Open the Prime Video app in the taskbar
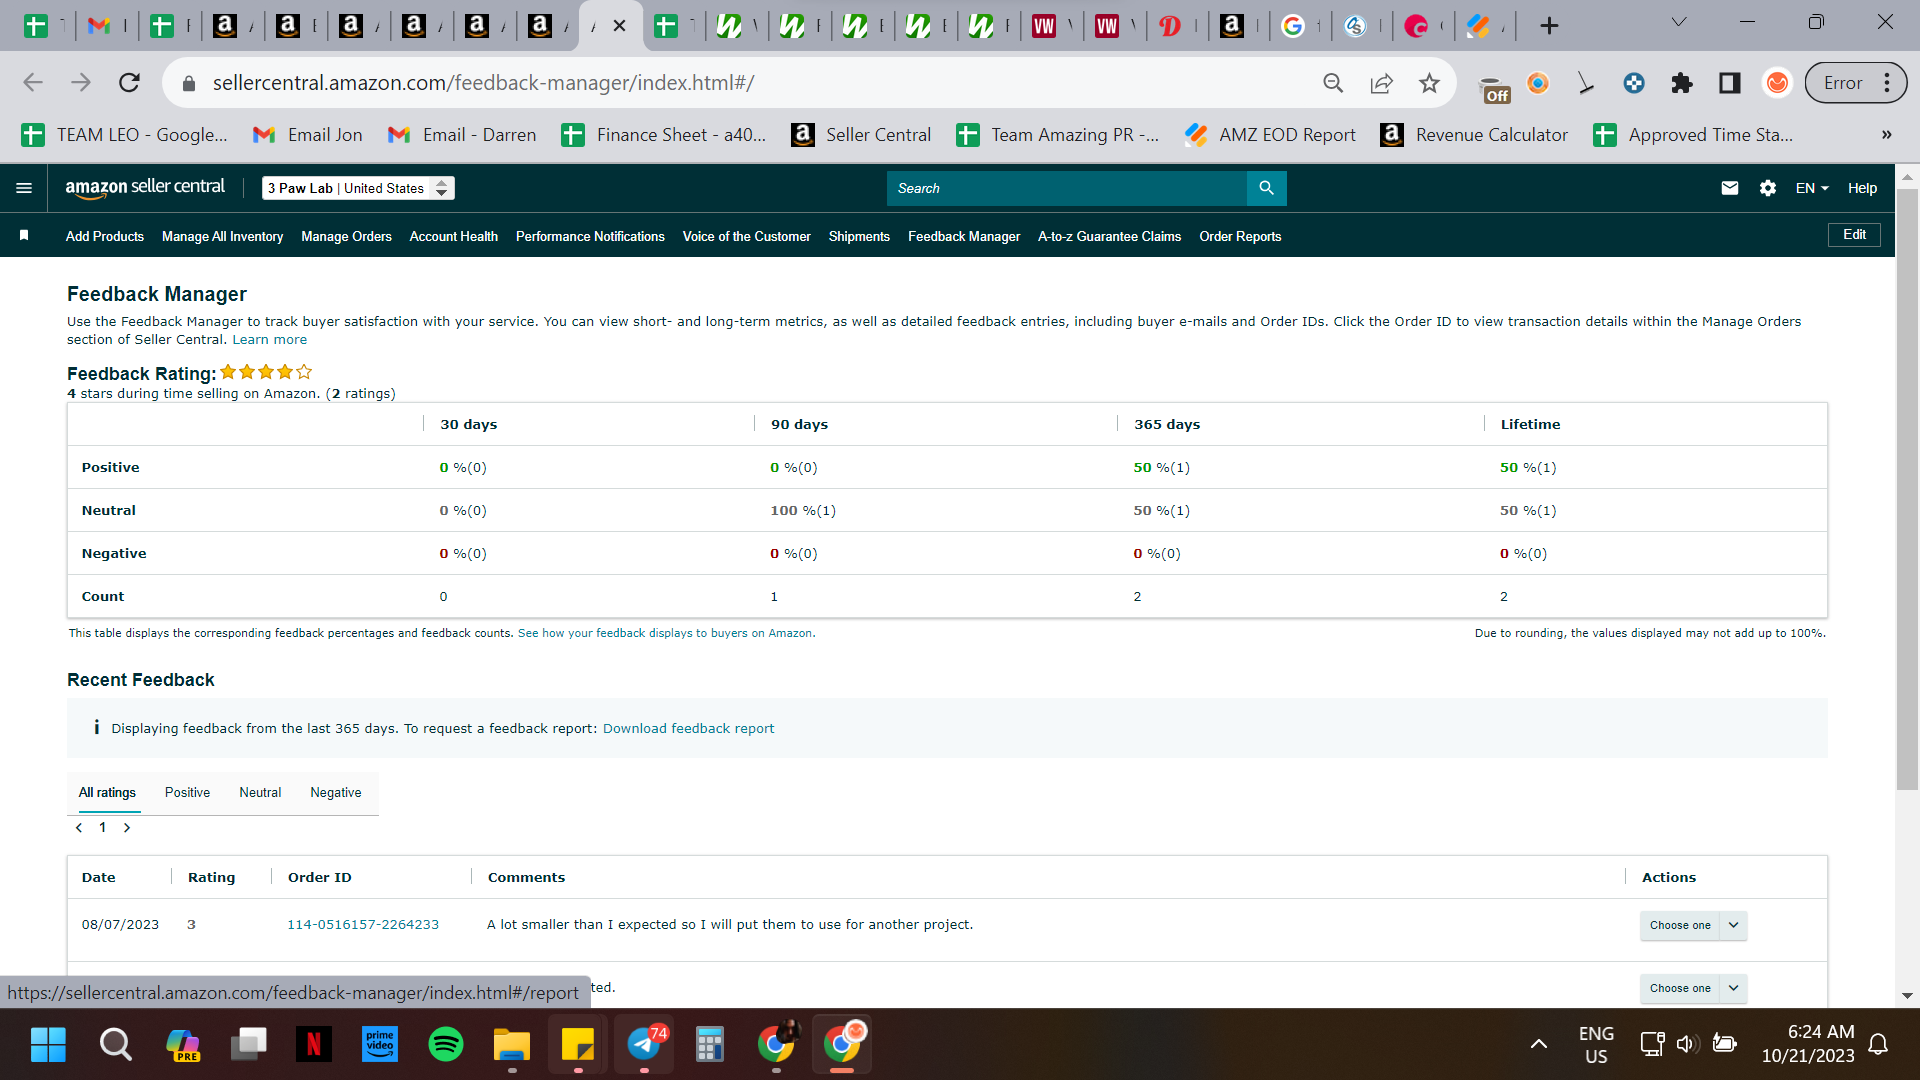 (380, 1044)
